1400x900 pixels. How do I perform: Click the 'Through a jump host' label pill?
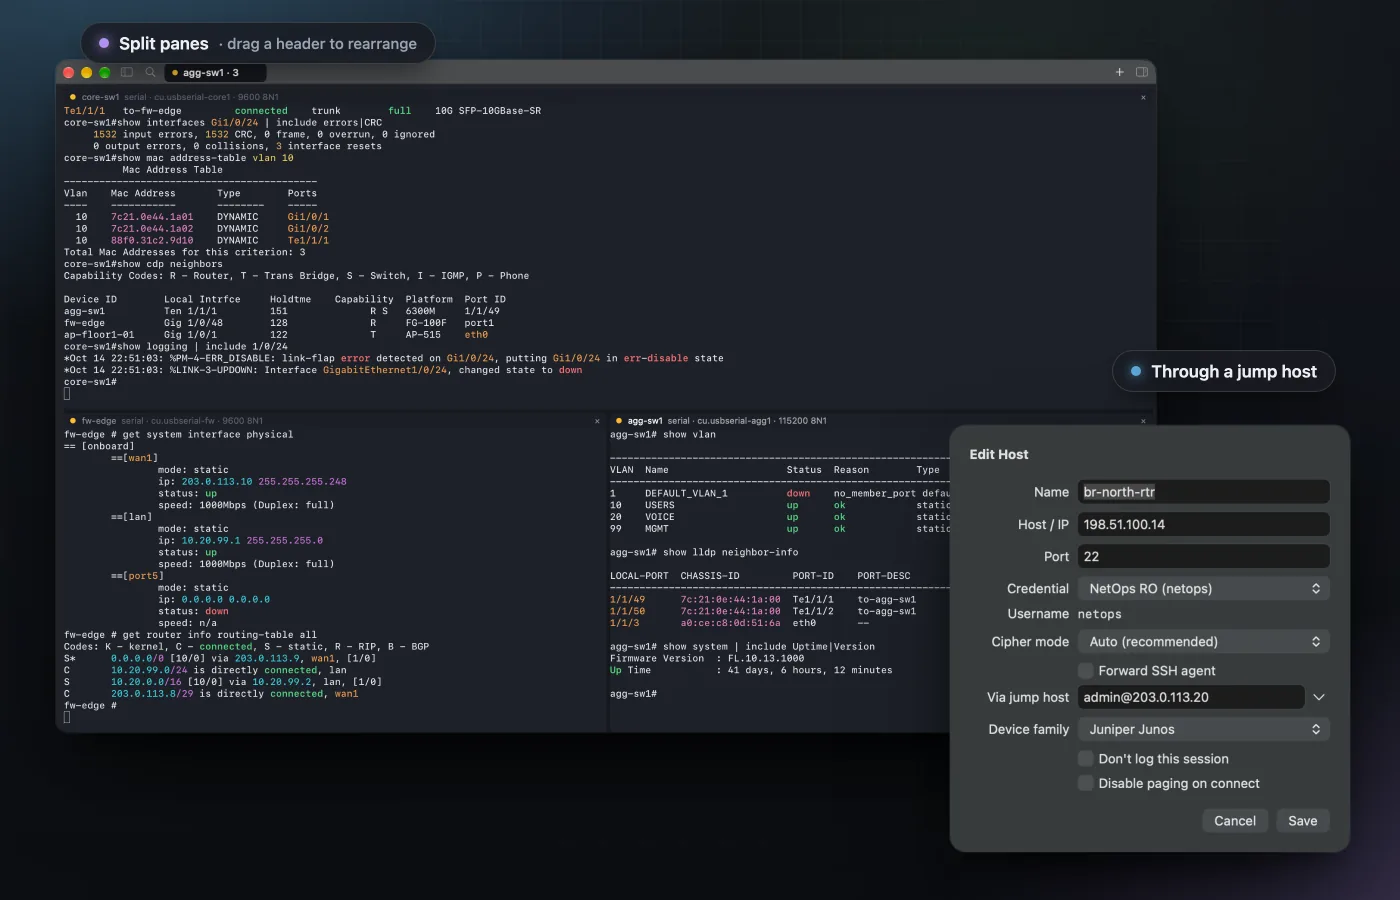click(1223, 371)
